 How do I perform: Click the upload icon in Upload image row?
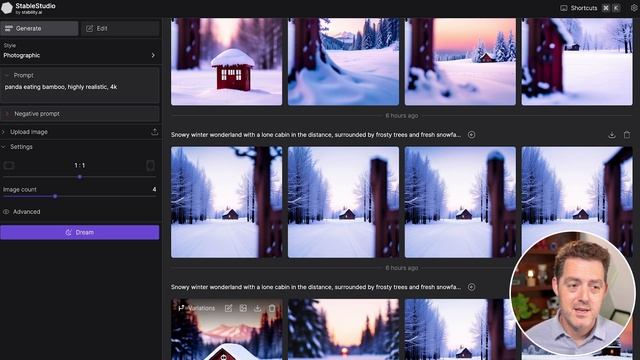[155, 131]
